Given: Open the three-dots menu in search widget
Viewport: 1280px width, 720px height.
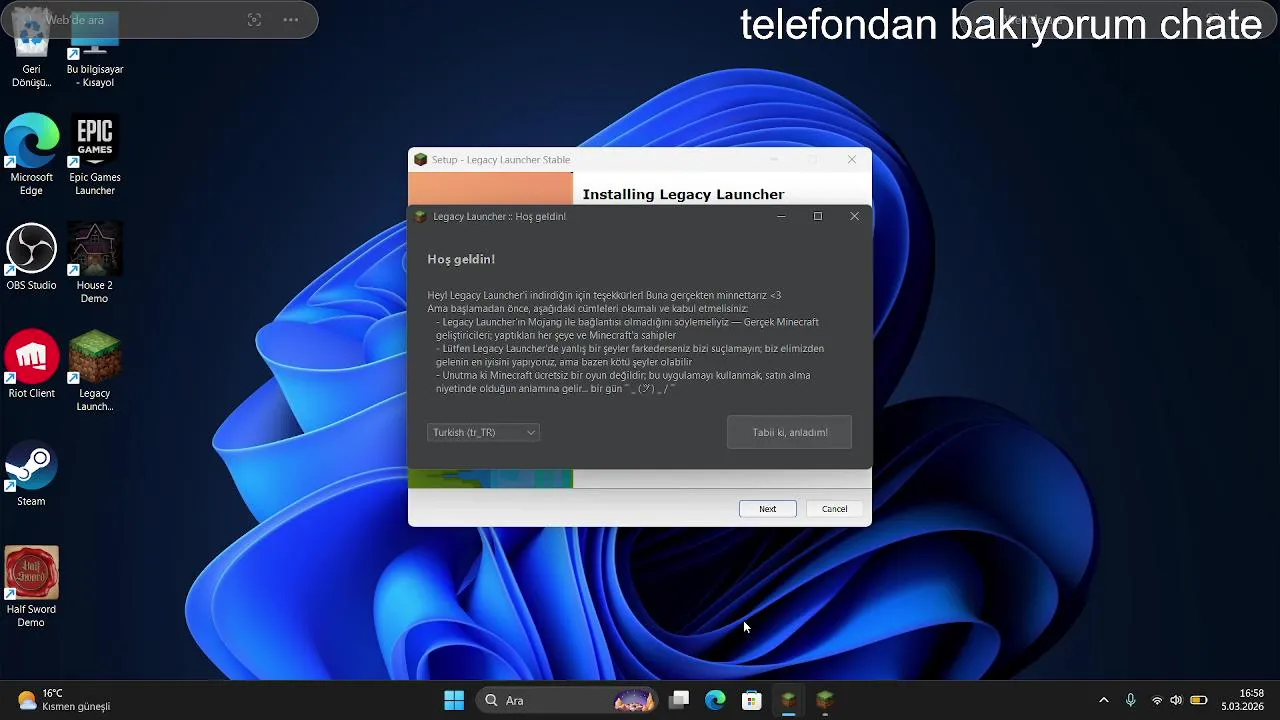Looking at the screenshot, I should [x=290, y=20].
